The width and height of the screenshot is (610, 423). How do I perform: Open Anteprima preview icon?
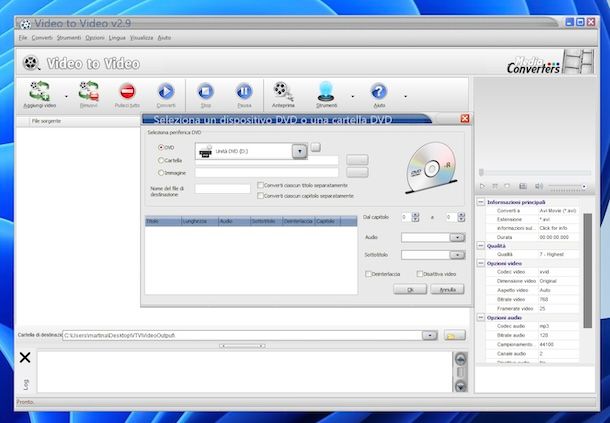click(283, 91)
